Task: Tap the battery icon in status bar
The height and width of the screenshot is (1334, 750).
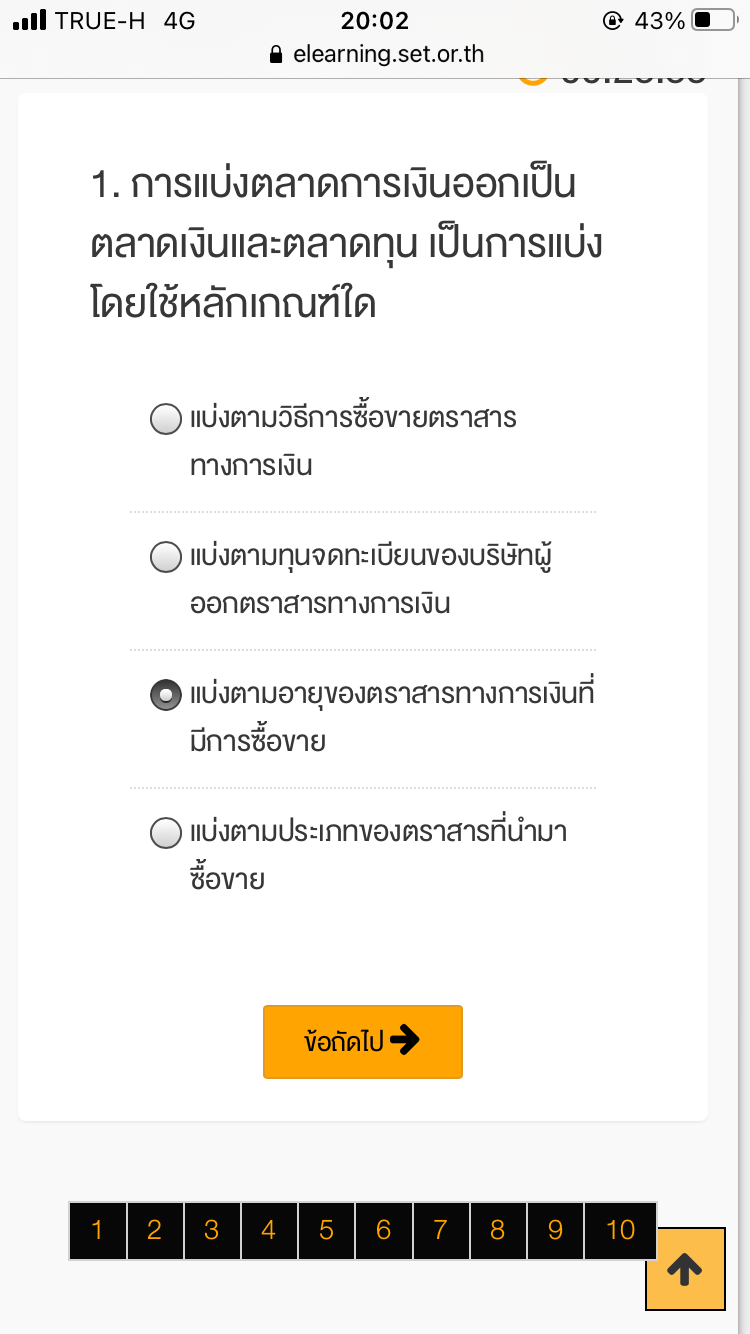Action: tap(714, 20)
